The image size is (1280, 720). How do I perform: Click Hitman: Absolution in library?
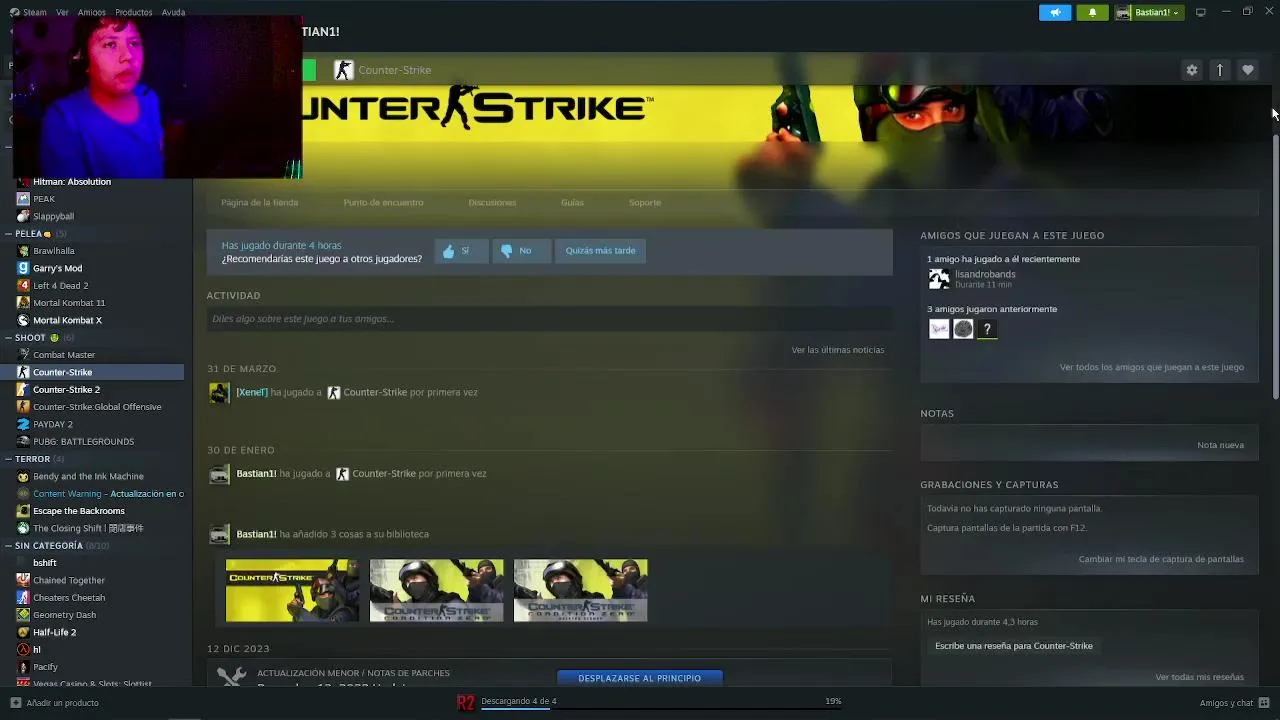click(72, 182)
